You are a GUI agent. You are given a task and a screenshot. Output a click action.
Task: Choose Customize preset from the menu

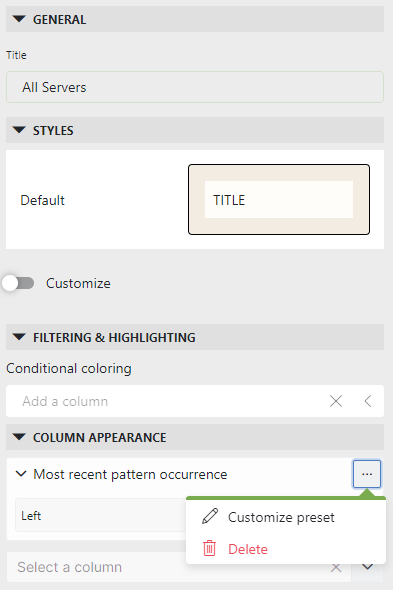[286, 517]
